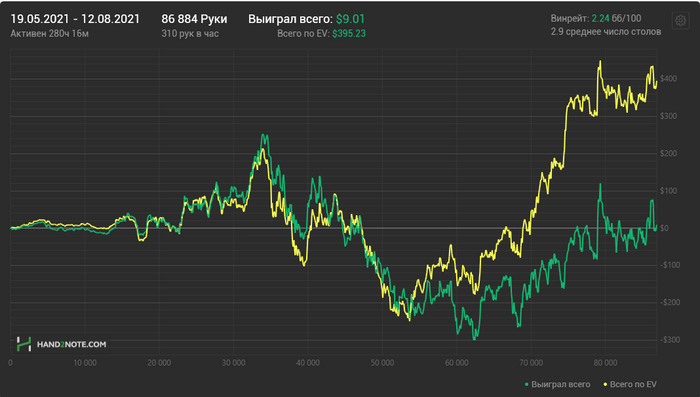Image resolution: width=700 pixels, height=397 pixels.
Task: Click the 40 000 x-axis label
Action: pos(308,363)
